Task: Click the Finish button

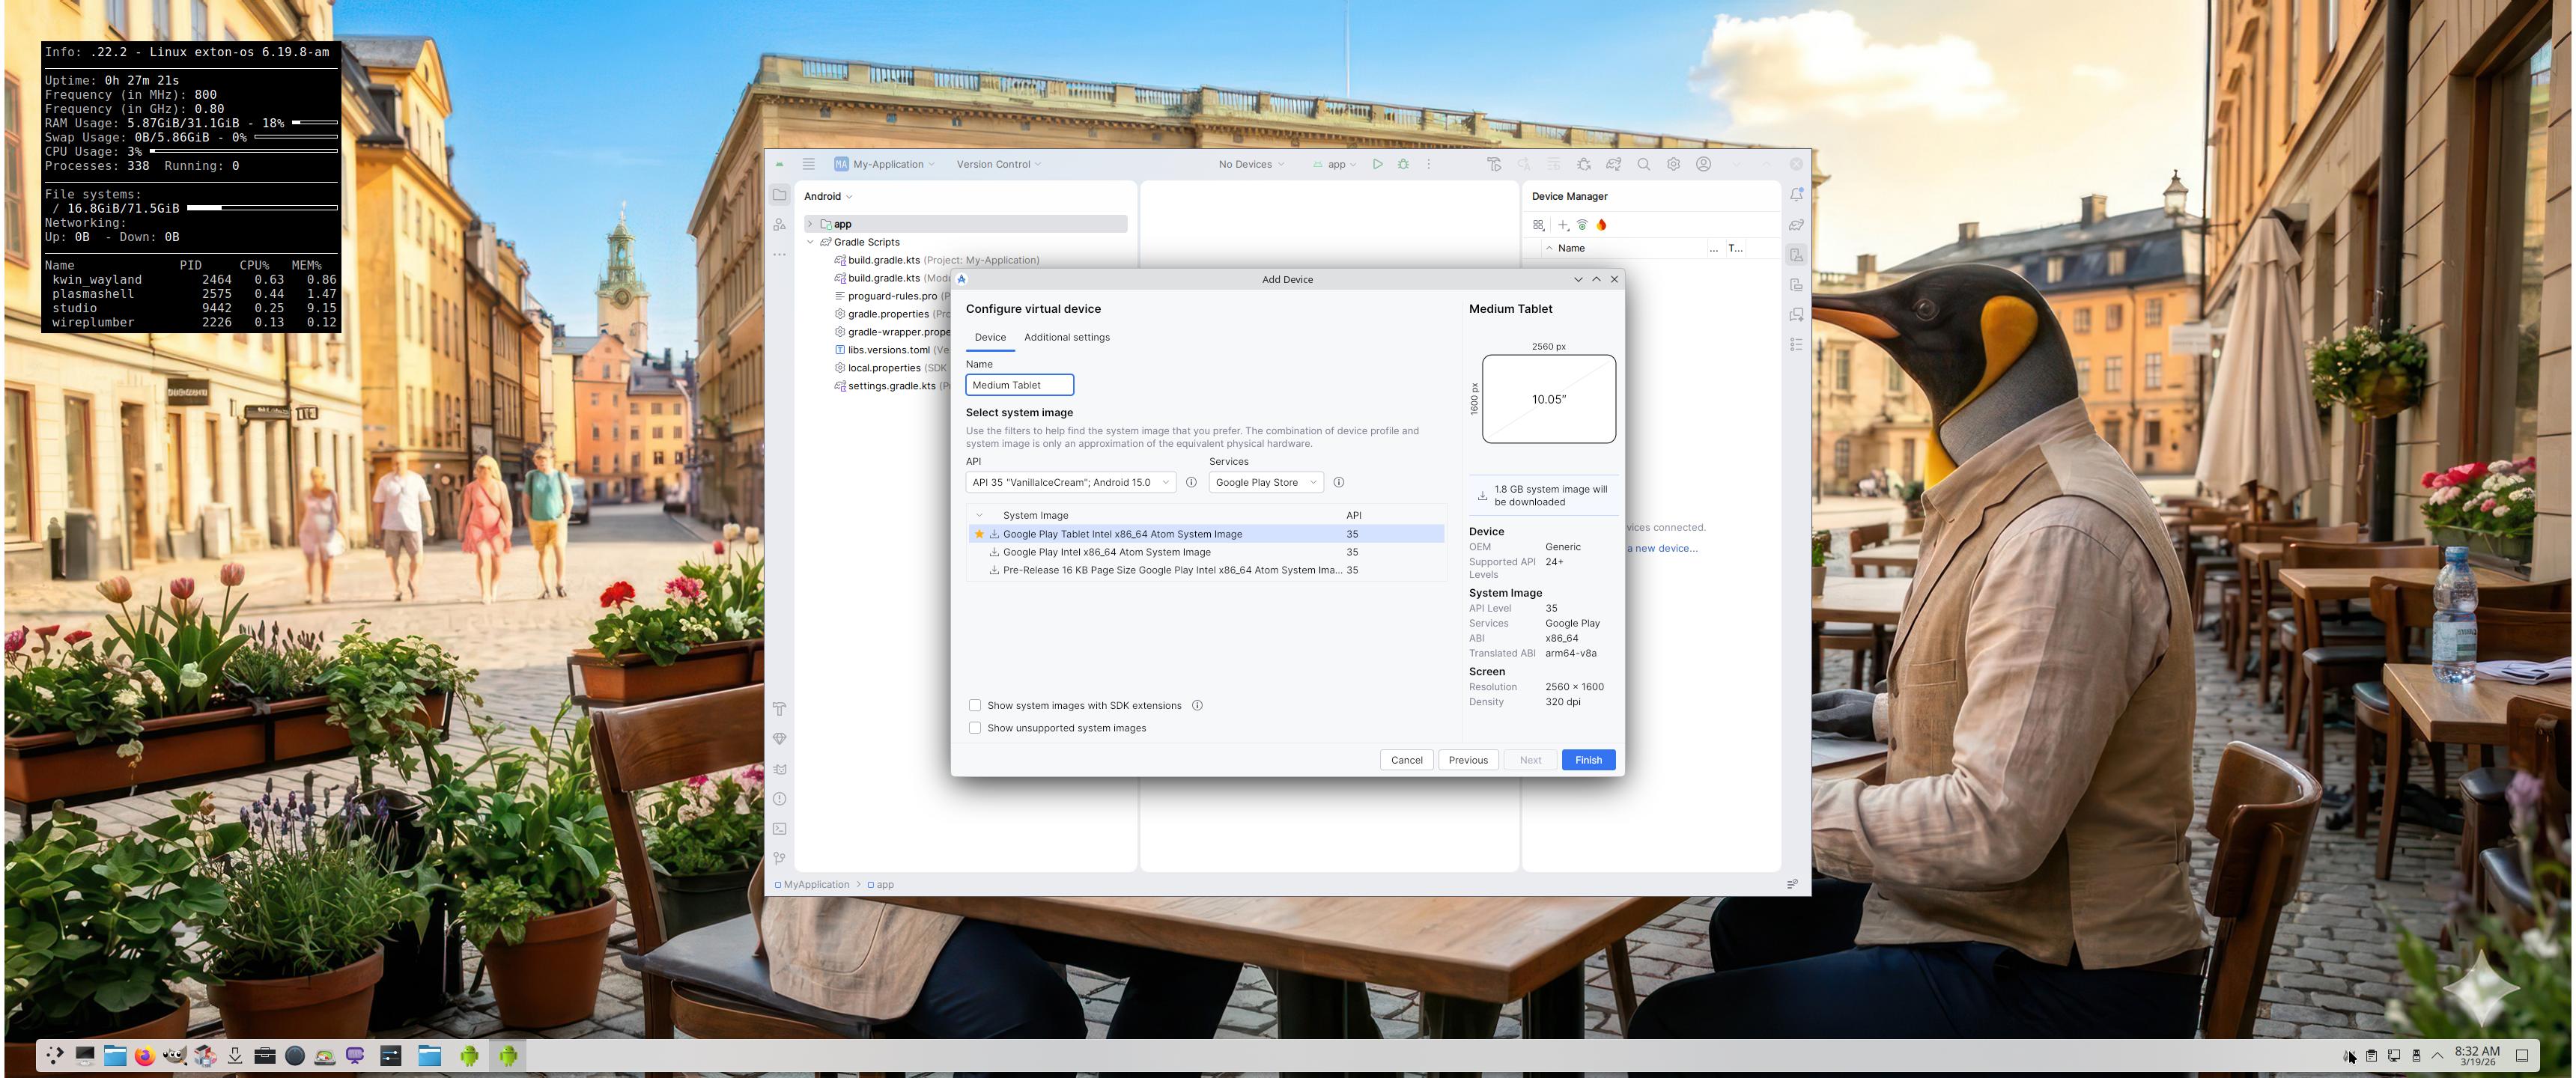Action: point(1587,760)
